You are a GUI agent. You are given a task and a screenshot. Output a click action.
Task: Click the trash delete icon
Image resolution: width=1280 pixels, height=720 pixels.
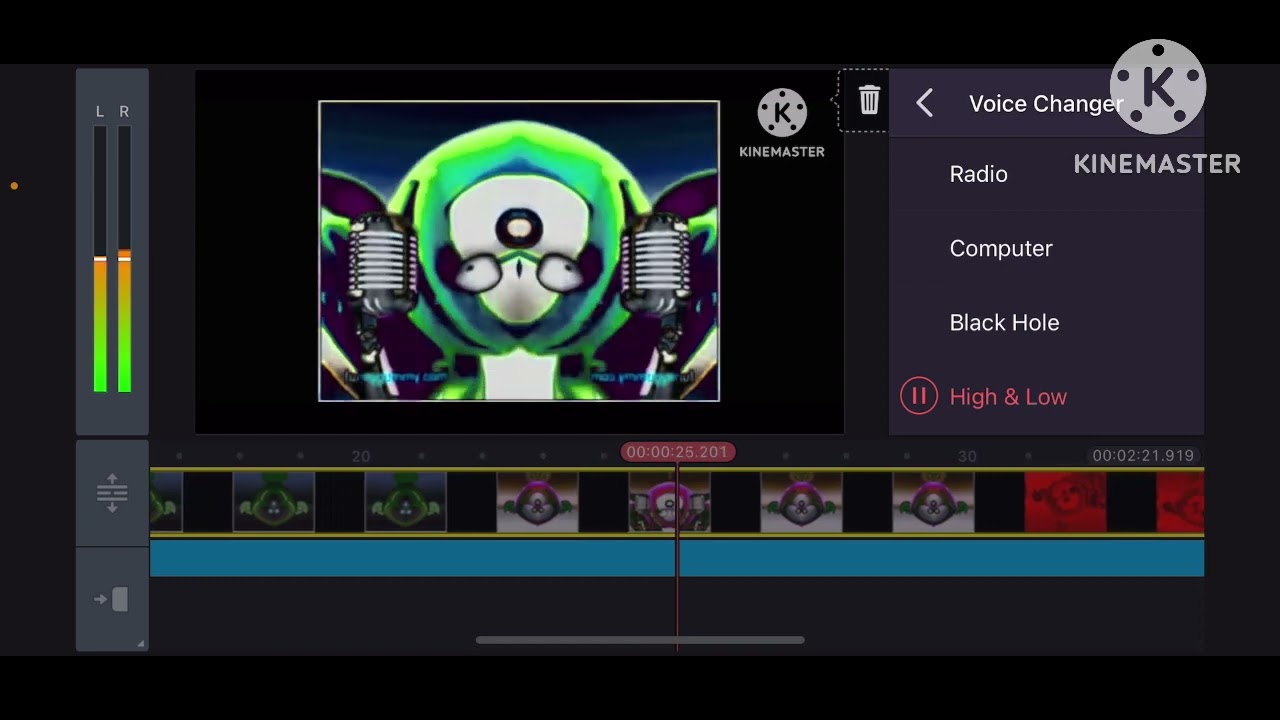(869, 100)
